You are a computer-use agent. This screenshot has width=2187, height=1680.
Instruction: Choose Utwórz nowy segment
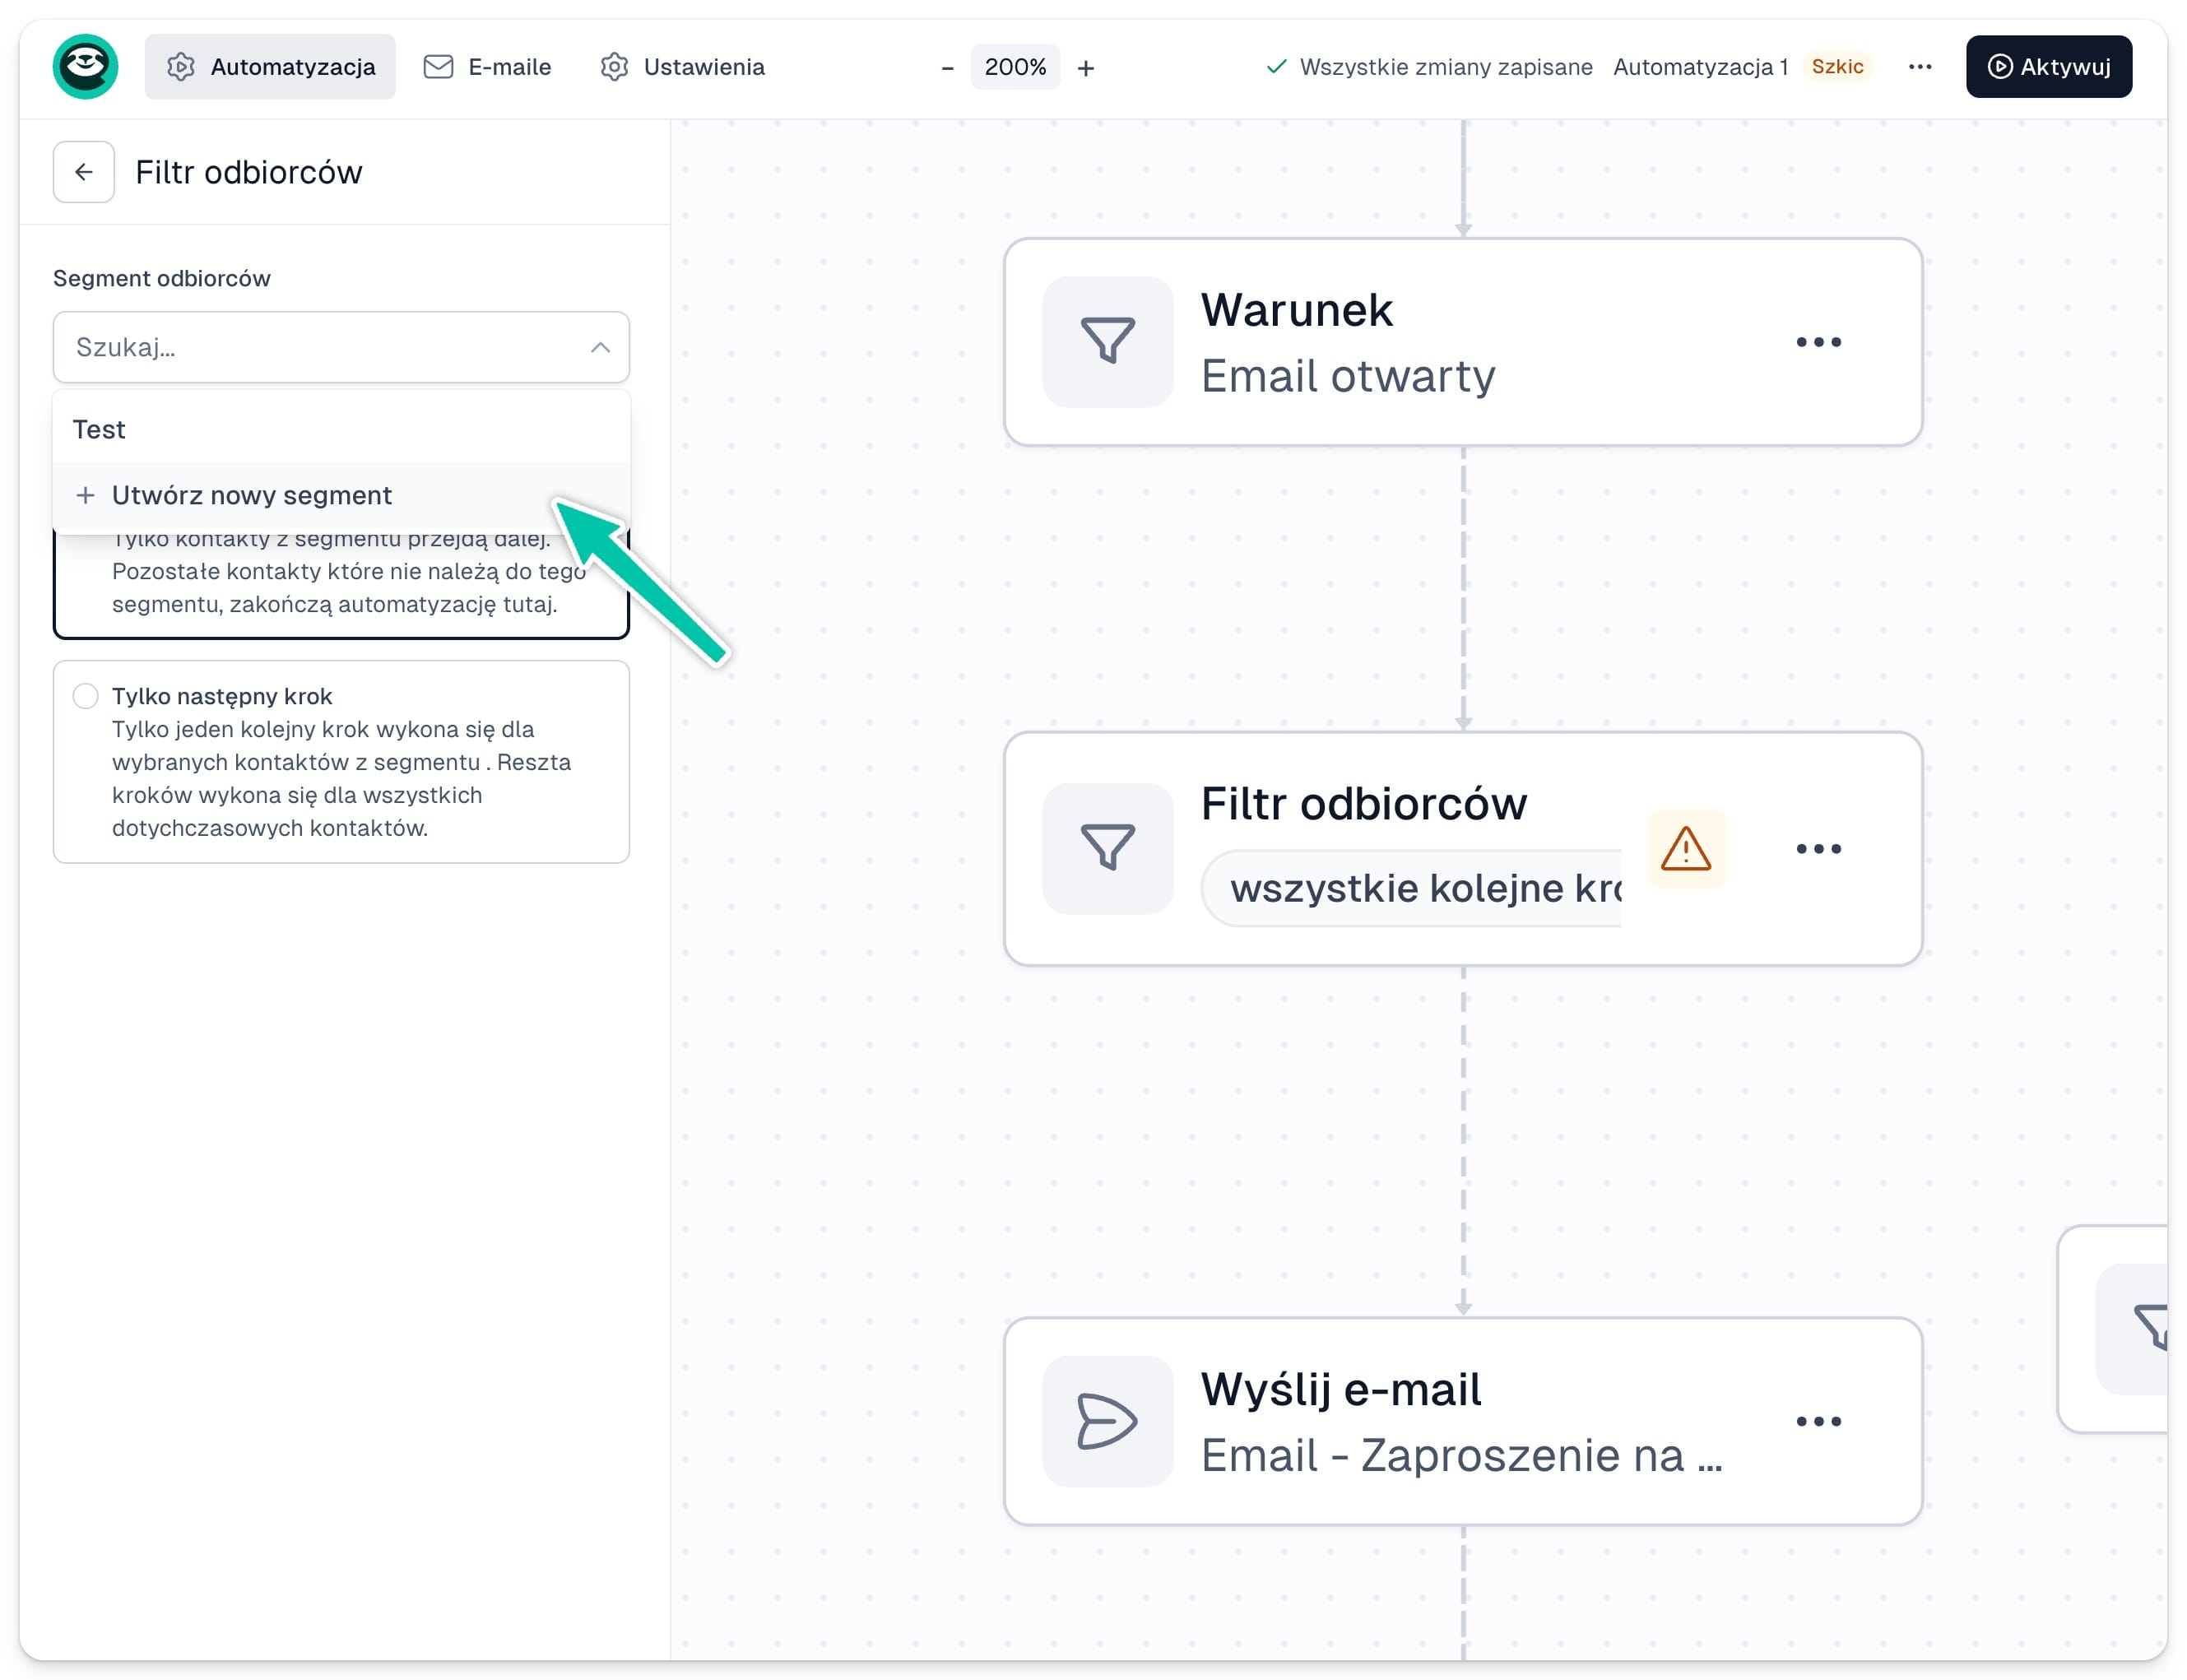[341, 495]
